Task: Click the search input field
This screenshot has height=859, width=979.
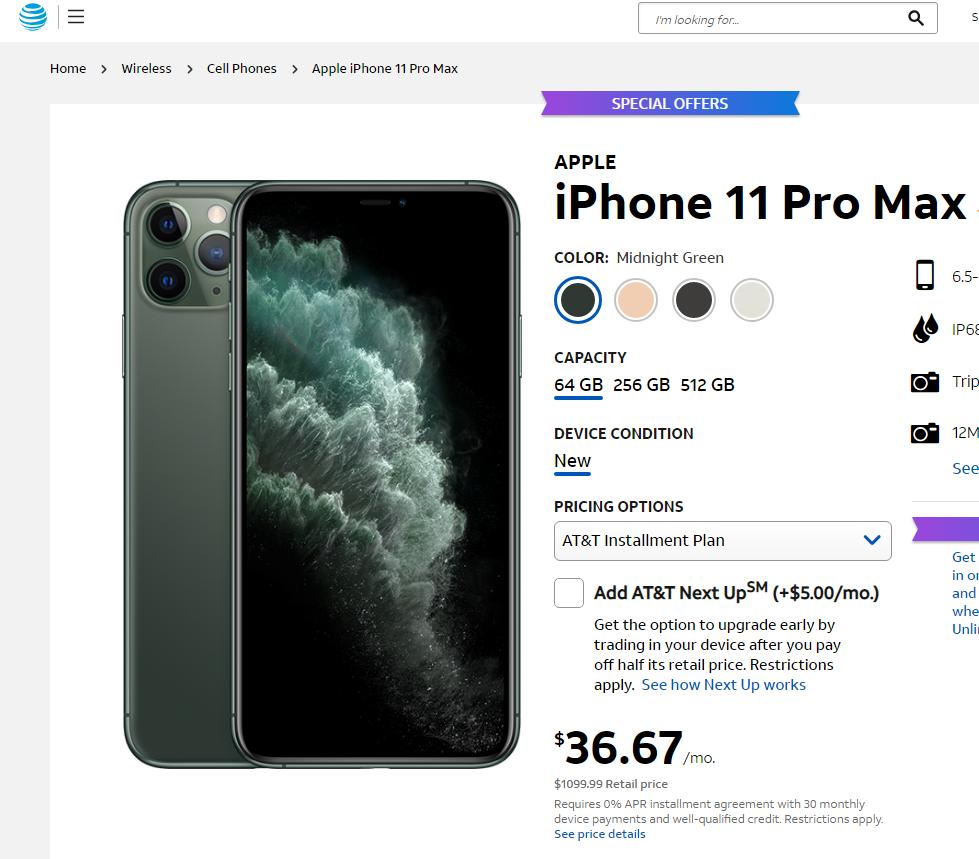Action: tap(770, 18)
